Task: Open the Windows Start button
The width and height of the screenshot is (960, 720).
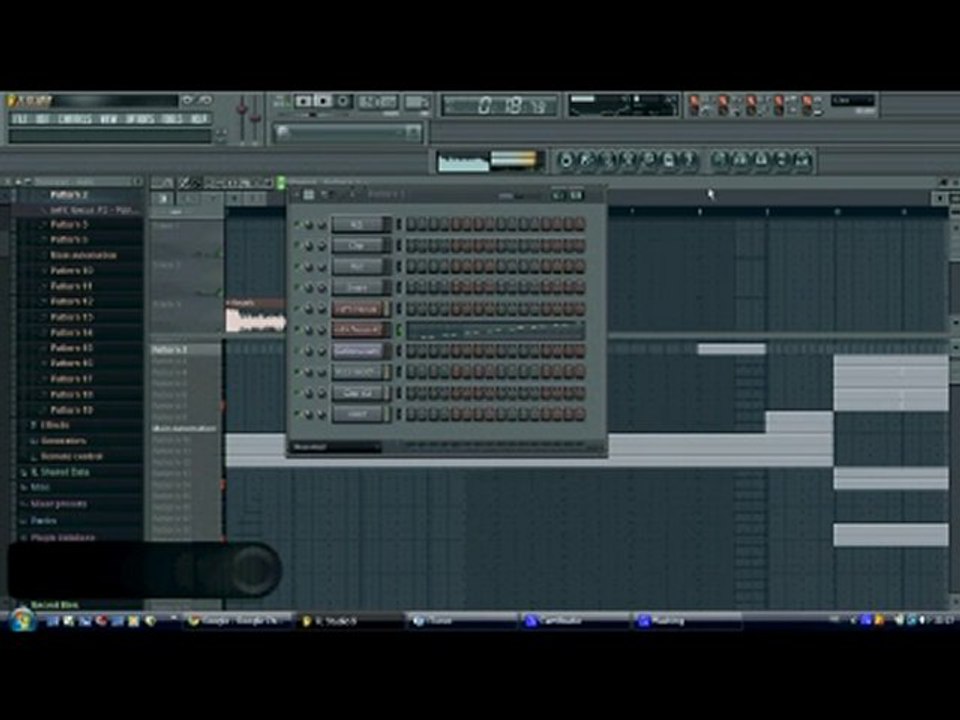Action: pos(22,620)
